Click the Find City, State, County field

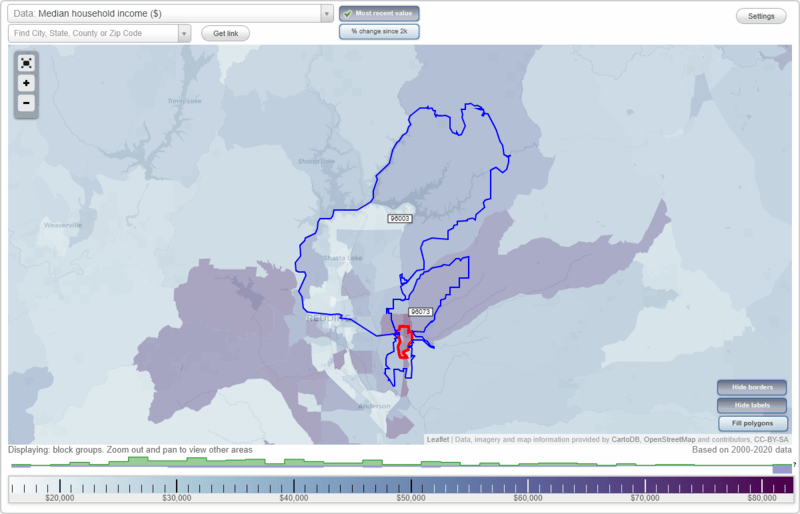93,33
